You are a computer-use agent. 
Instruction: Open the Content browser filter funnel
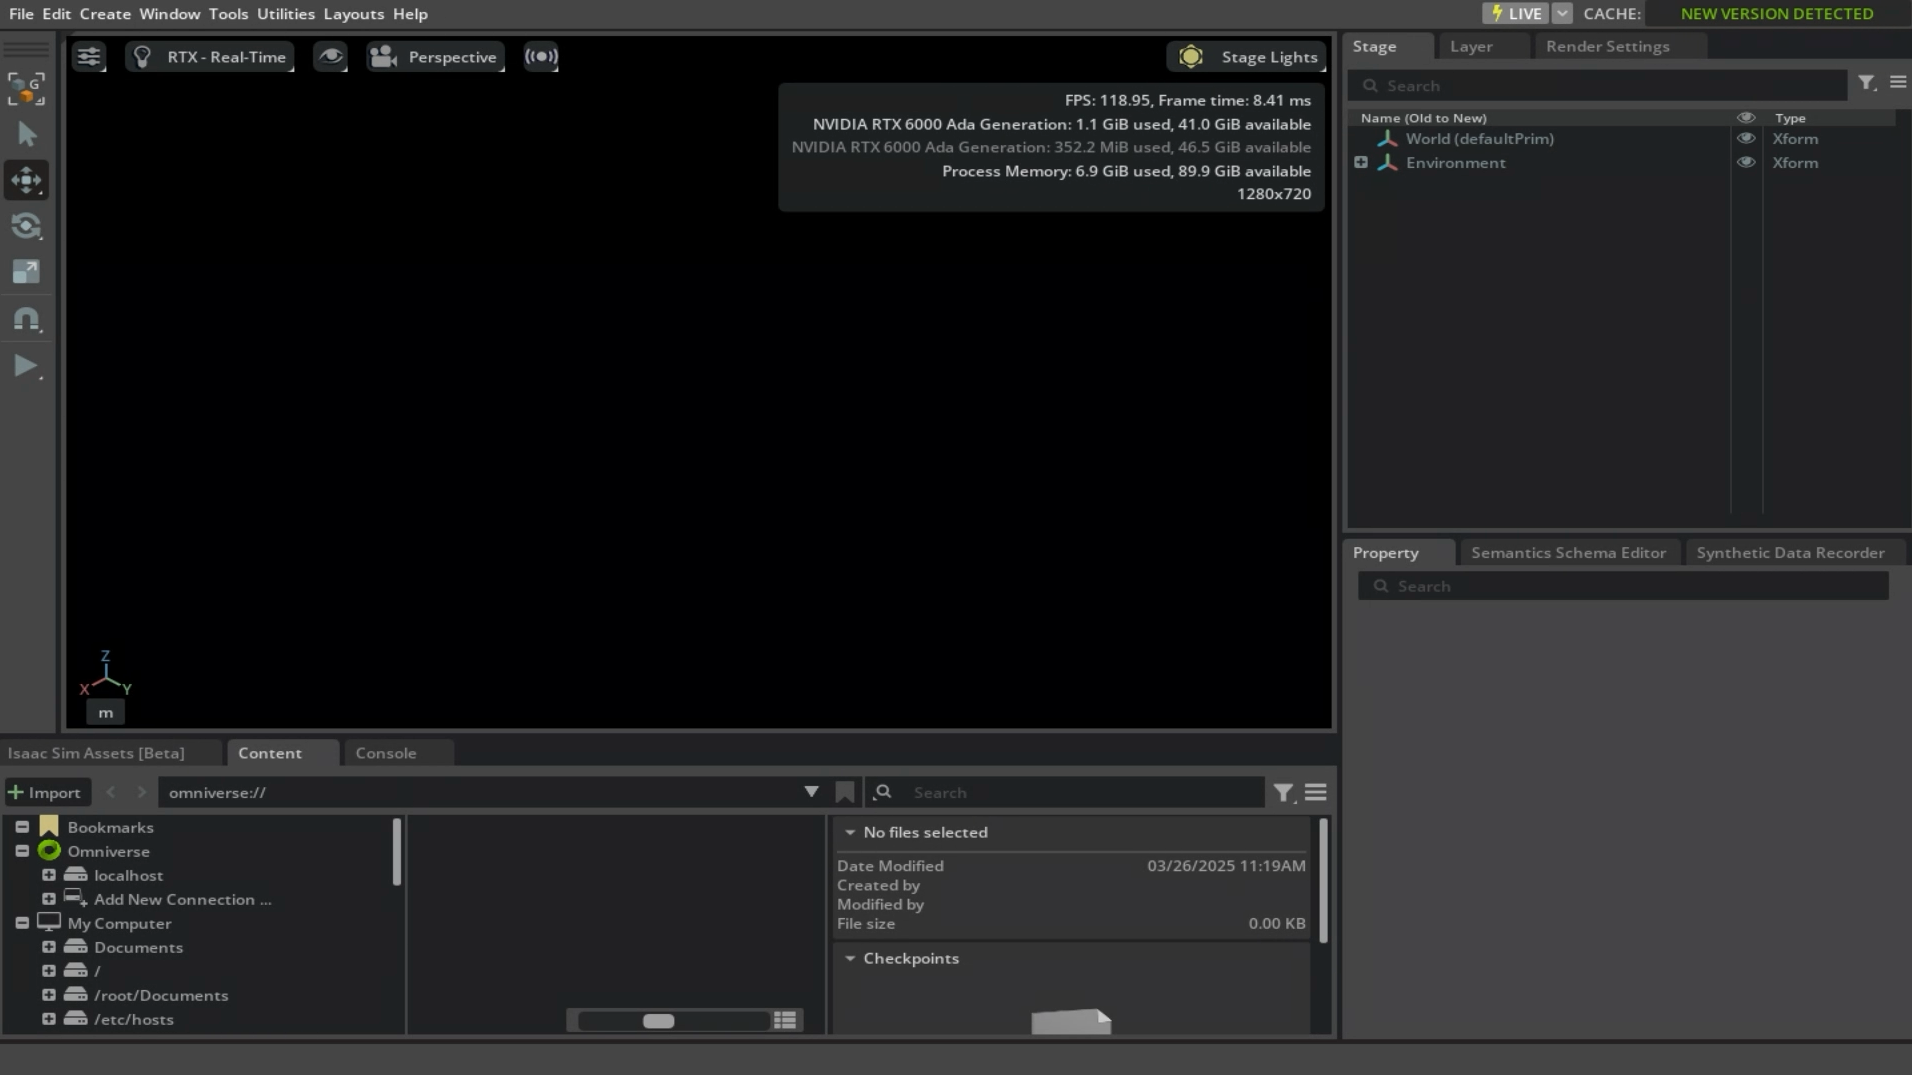pos(1283,793)
